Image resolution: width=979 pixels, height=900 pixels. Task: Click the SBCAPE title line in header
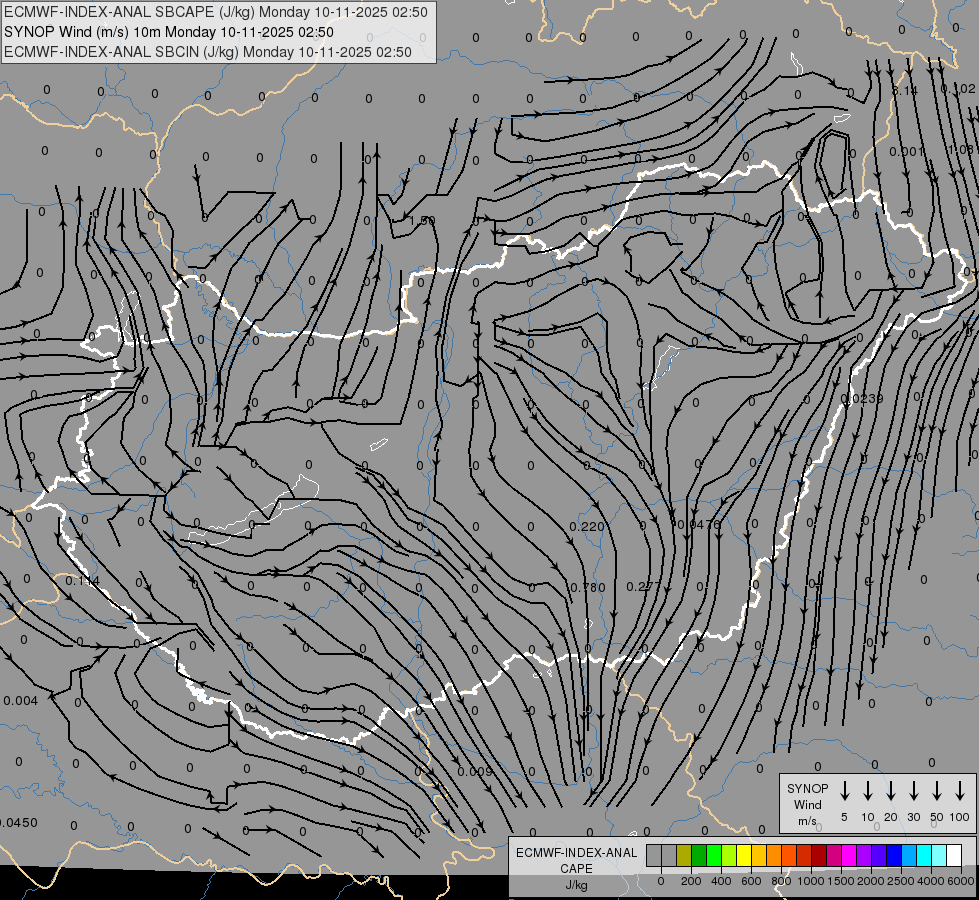216,12
